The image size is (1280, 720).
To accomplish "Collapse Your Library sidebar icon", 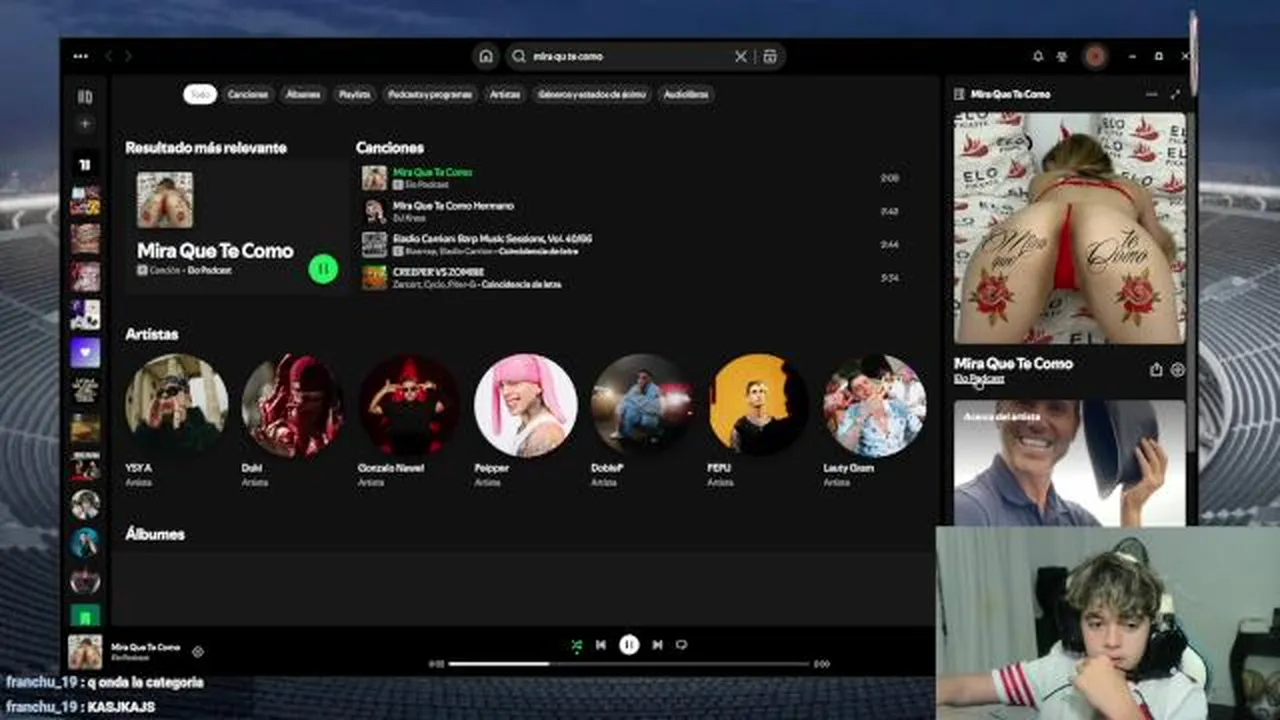I will click(85, 97).
